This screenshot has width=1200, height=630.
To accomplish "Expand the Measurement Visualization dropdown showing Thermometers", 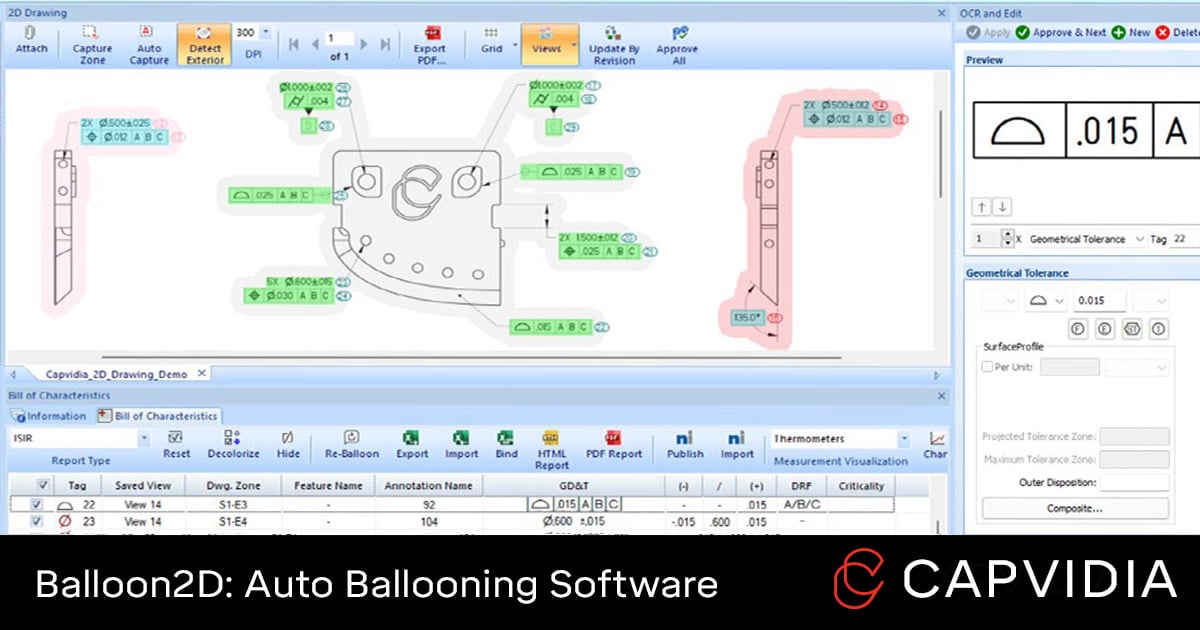I will [903, 438].
